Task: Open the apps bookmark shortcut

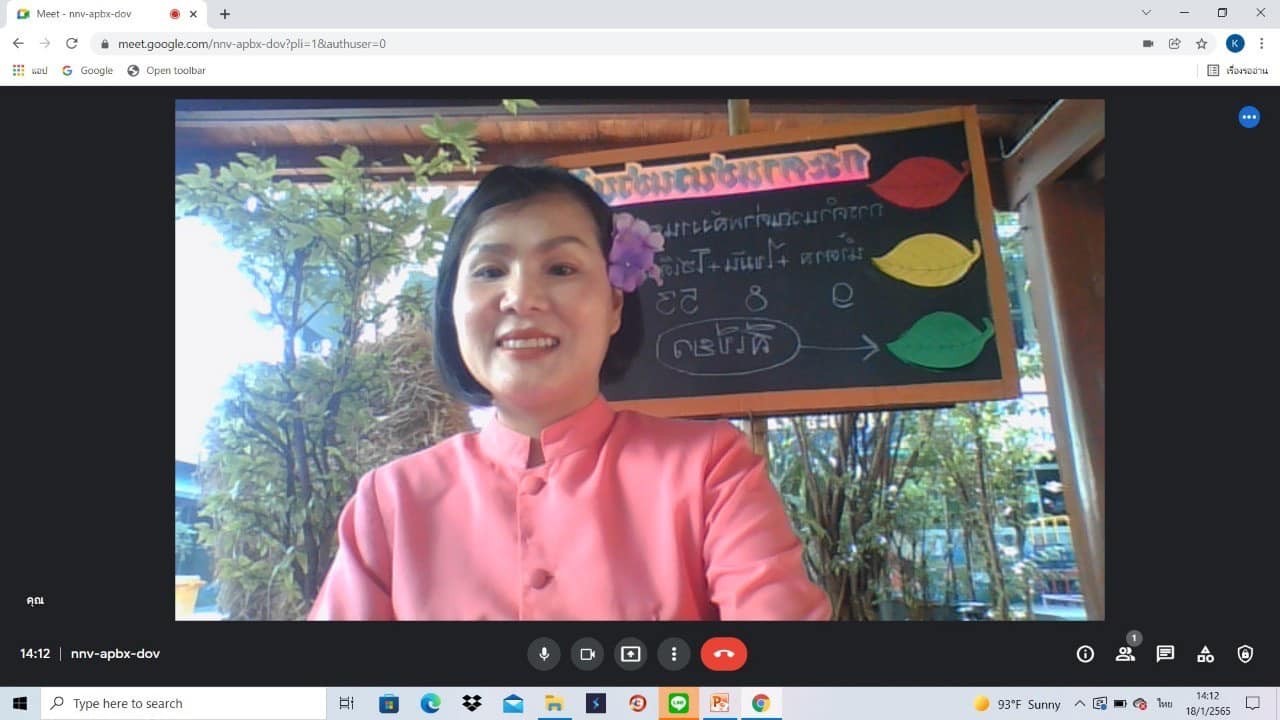Action: click(x=30, y=71)
